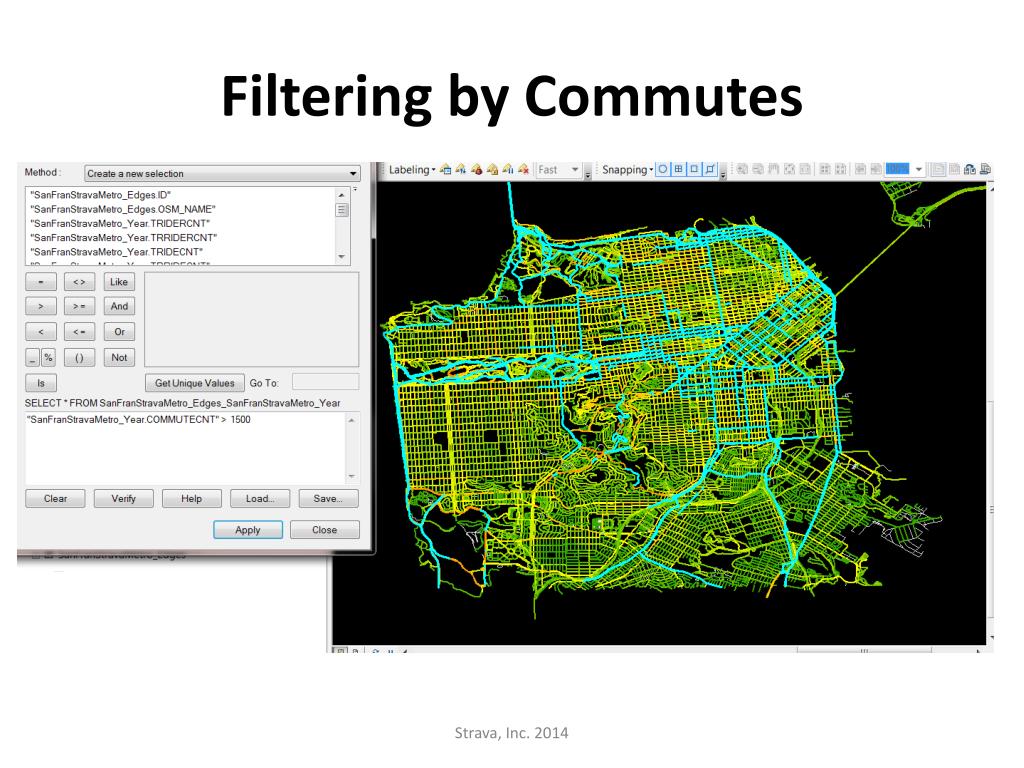Click the Clear button

click(x=56, y=499)
